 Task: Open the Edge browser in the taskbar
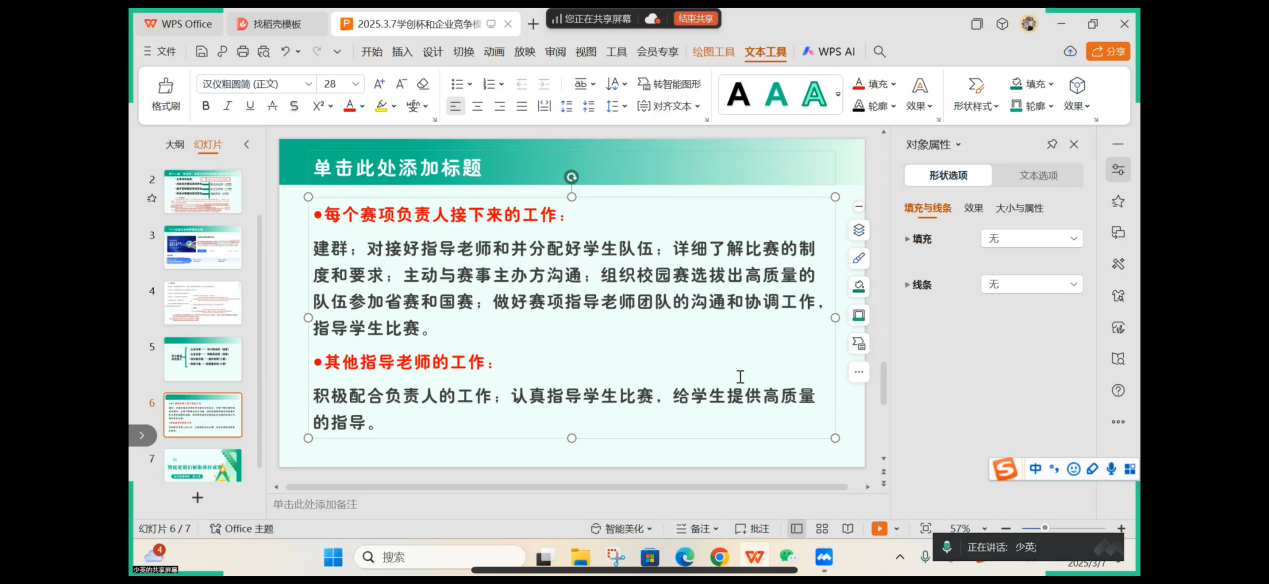(x=684, y=557)
